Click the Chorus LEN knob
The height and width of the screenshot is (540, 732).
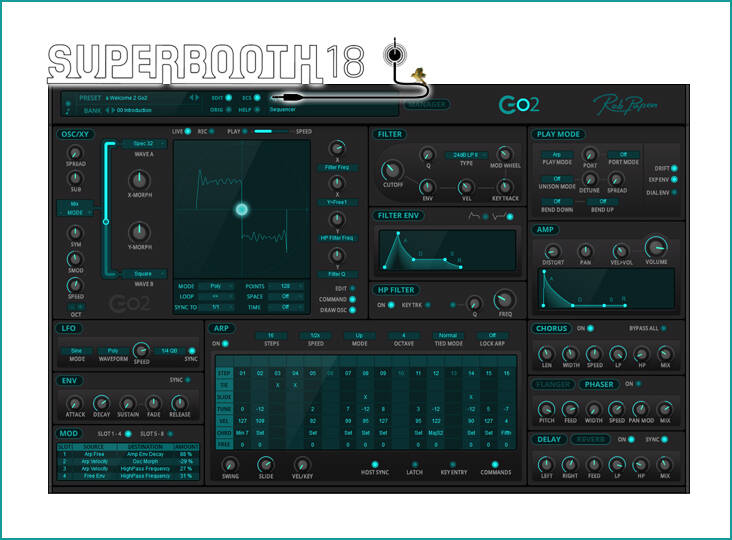(546, 354)
